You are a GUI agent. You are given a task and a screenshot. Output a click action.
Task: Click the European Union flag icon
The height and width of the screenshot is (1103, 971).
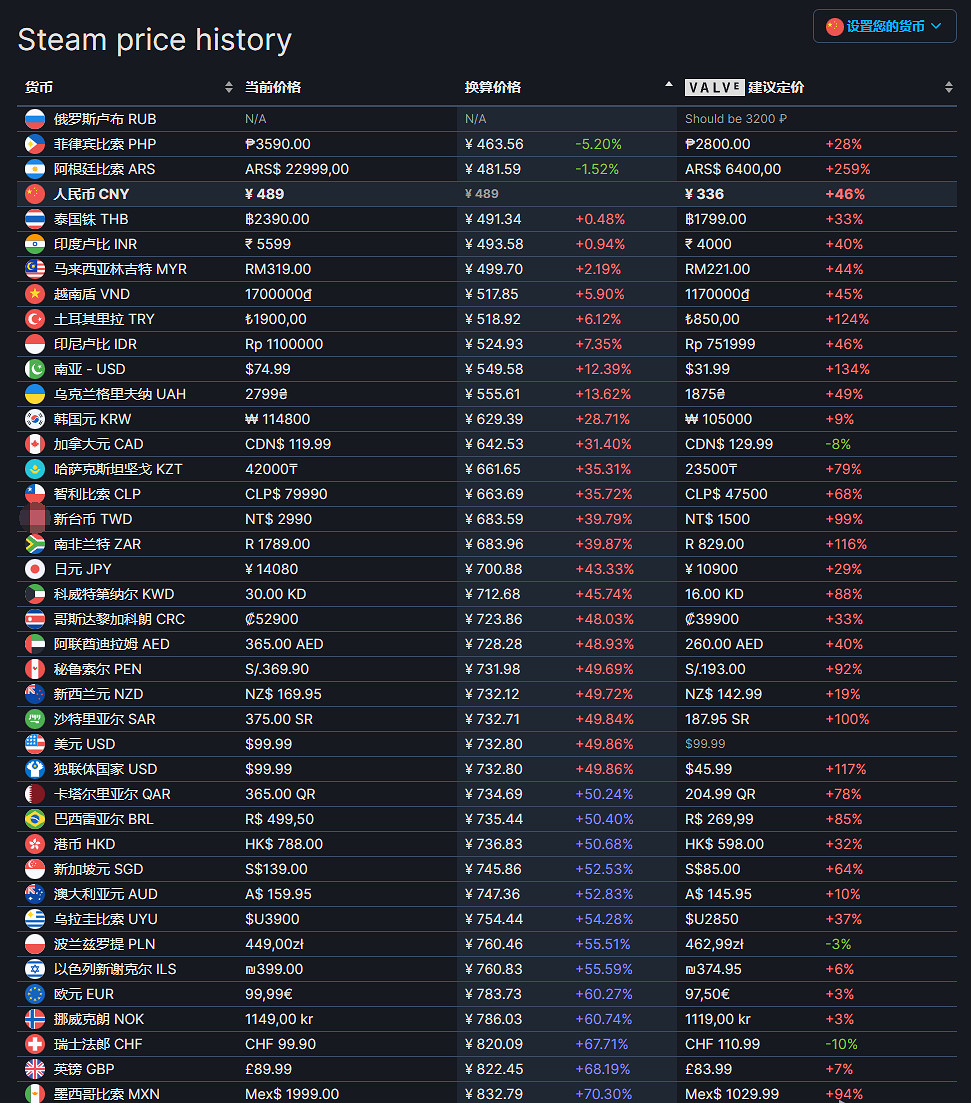pos(35,994)
